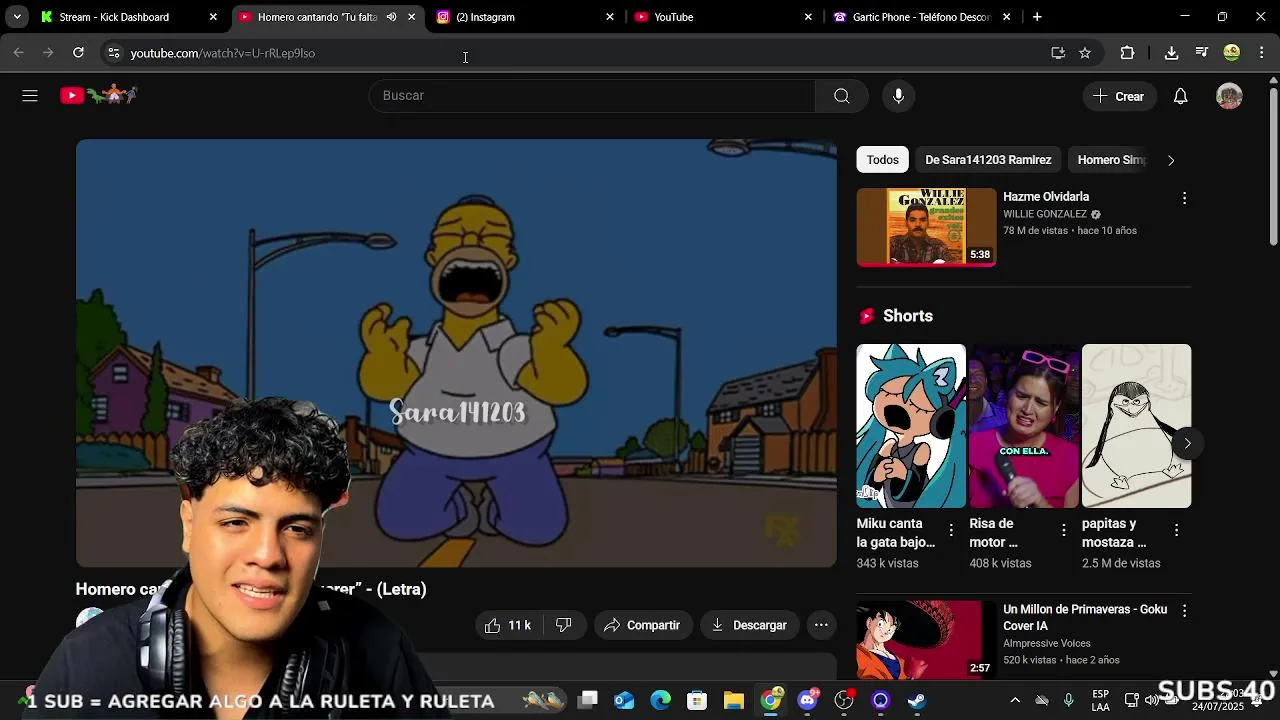Image resolution: width=1280 pixels, height=720 pixels.
Task: Close the Instagram tab
Action: click(x=611, y=17)
